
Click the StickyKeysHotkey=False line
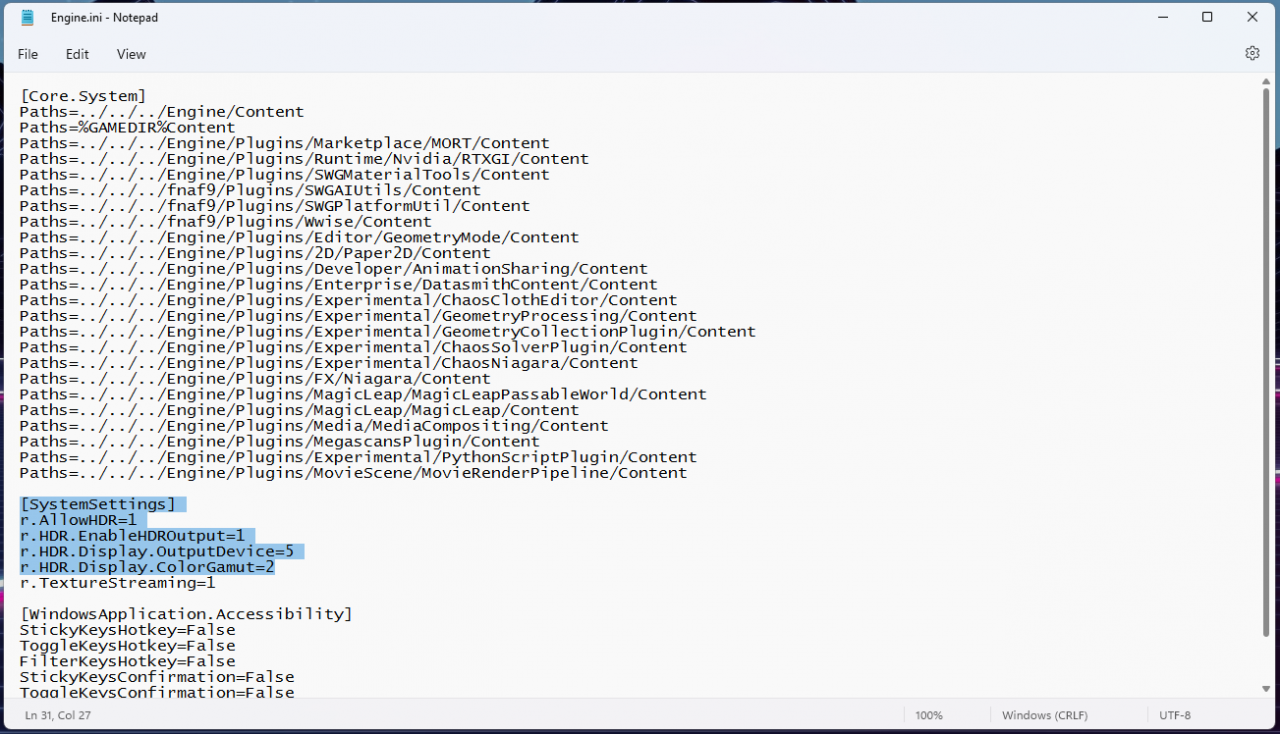click(x=127, y=630)
